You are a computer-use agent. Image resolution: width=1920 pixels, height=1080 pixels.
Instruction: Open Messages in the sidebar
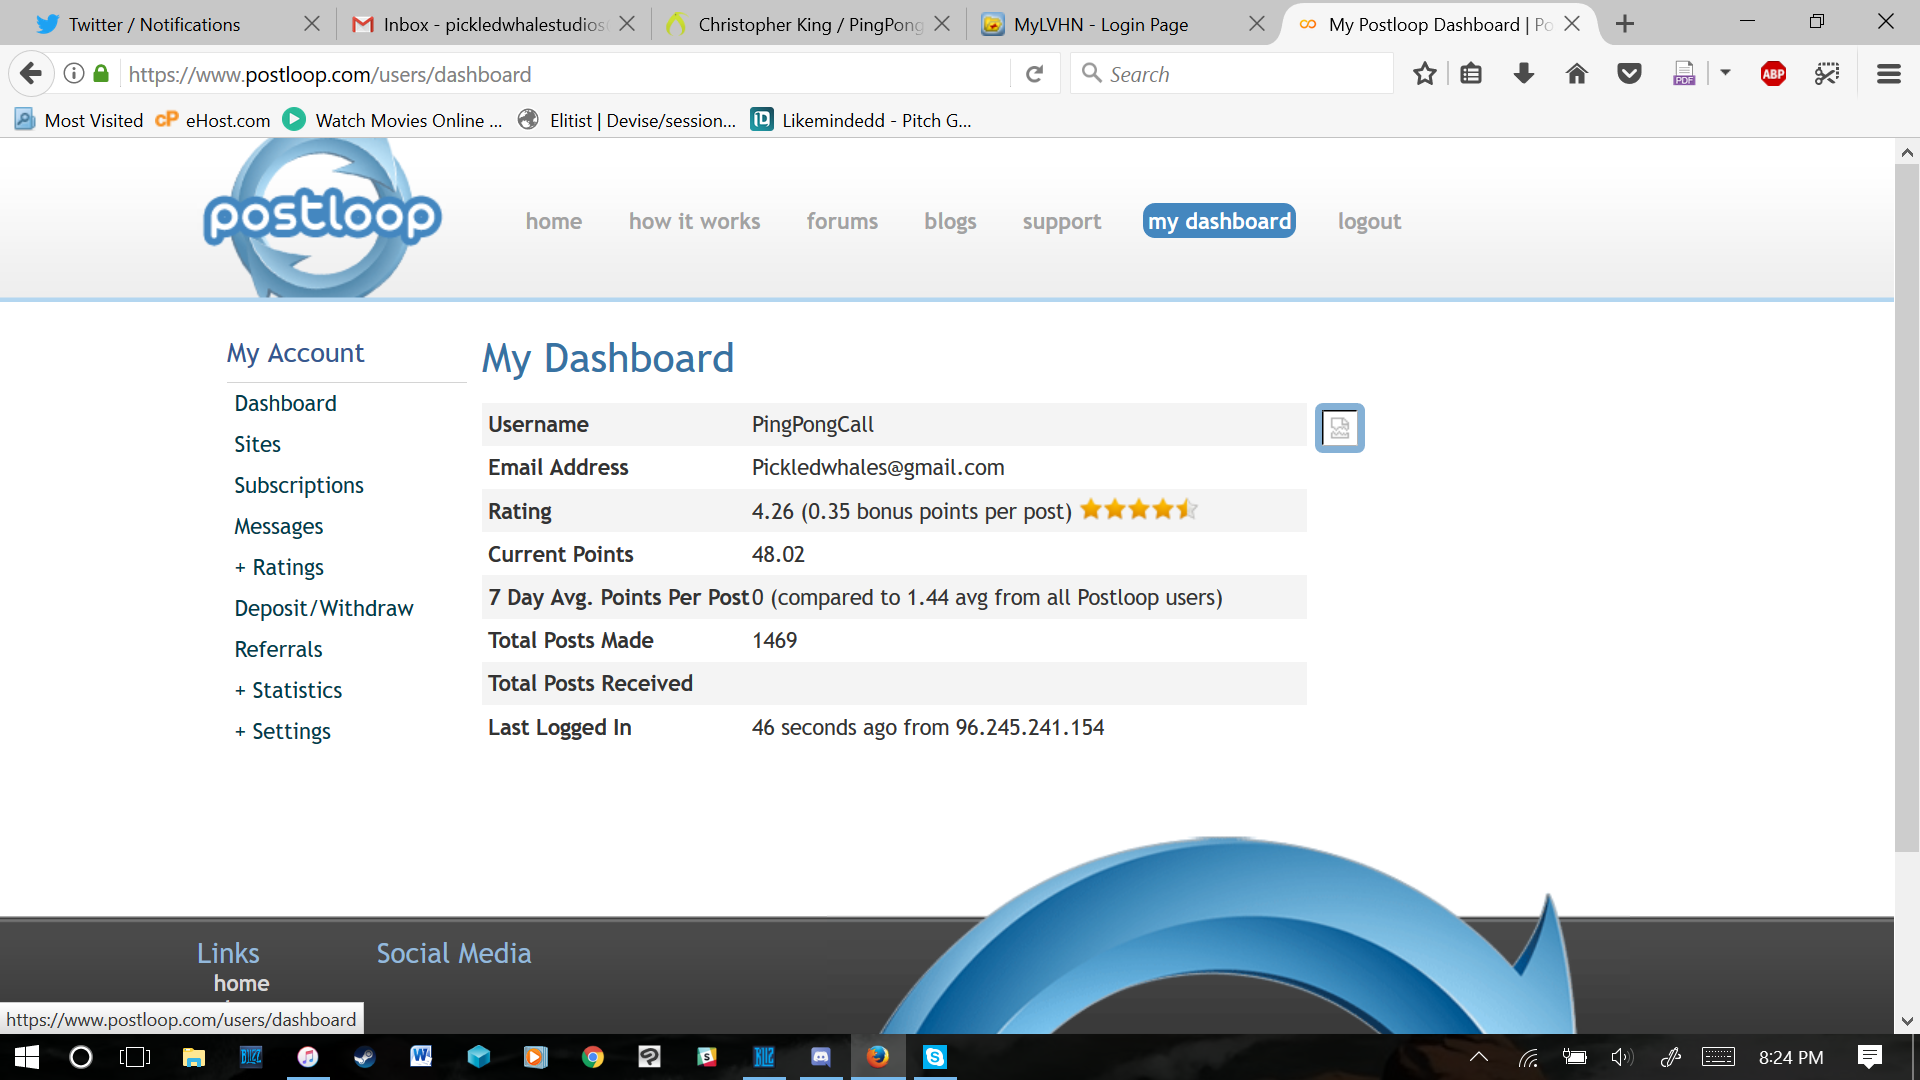278,526
